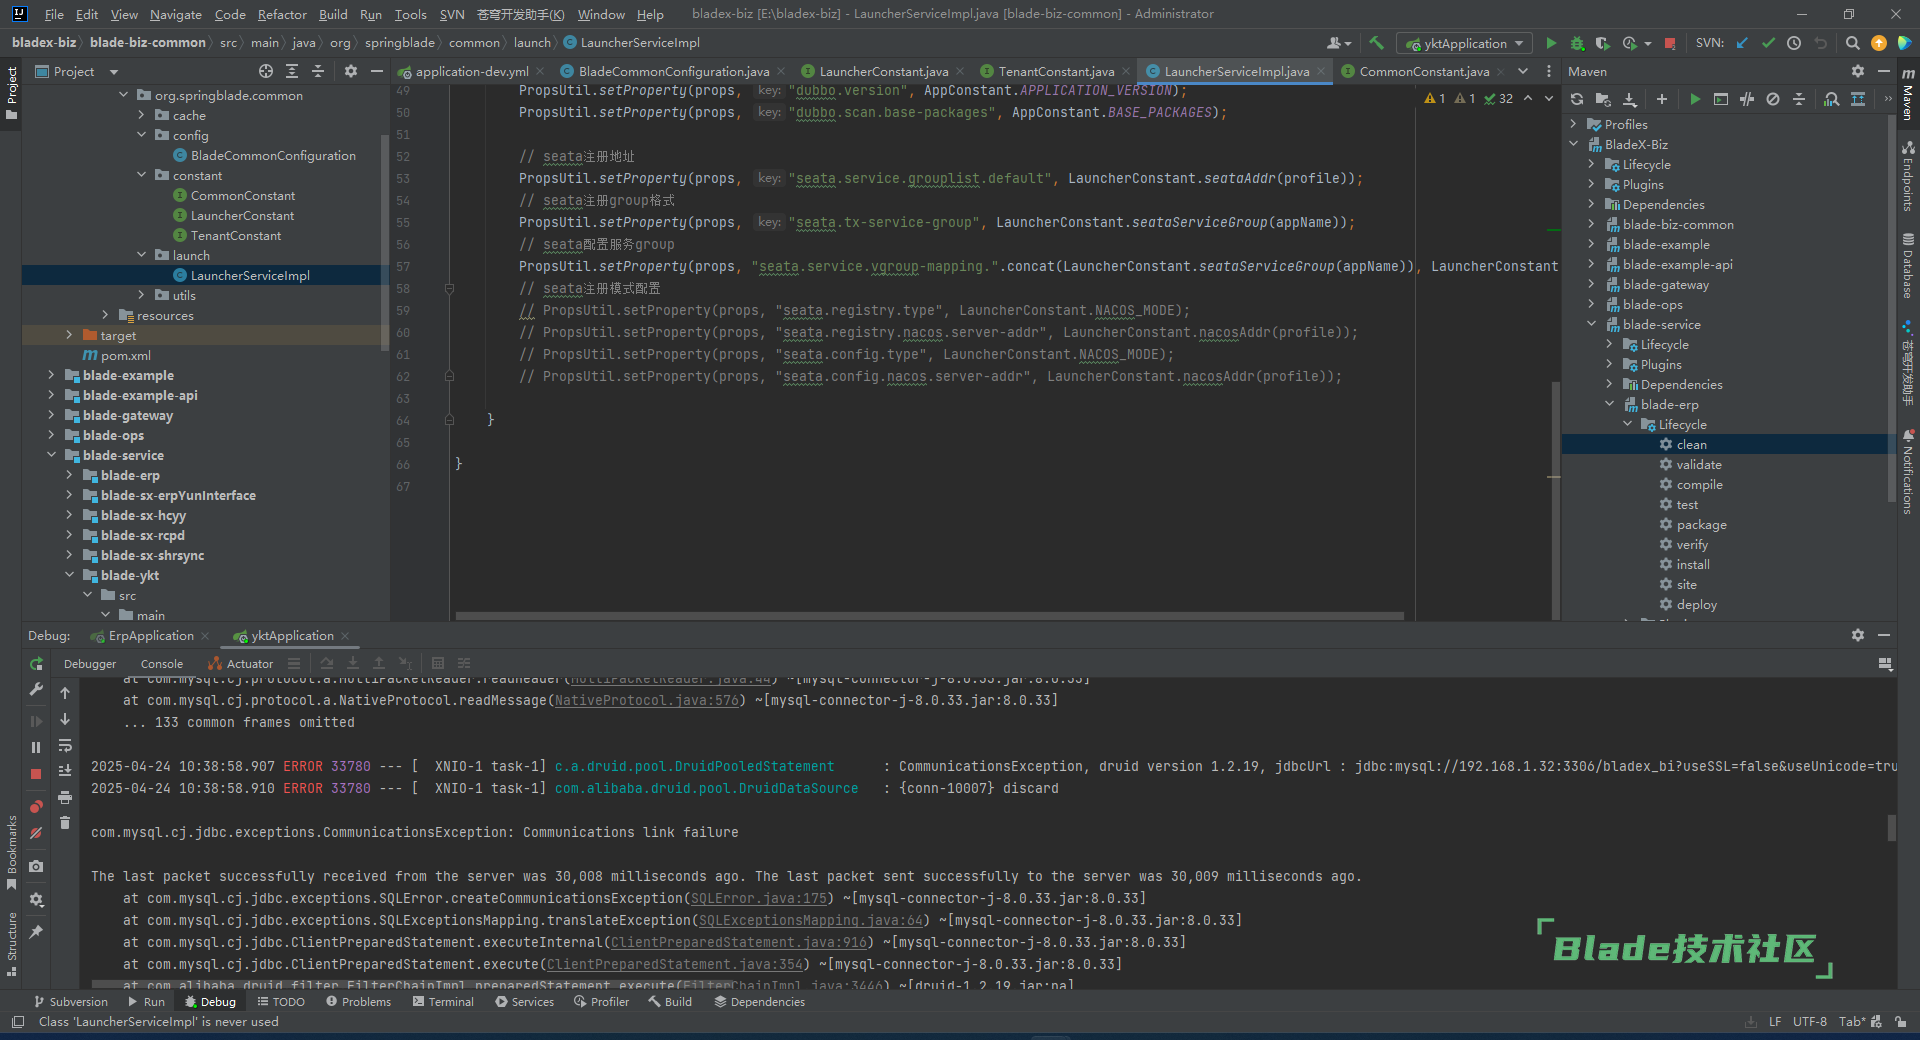Click Get Thread Dump camera icon
1920x1040 pixels.
[36, 866]
